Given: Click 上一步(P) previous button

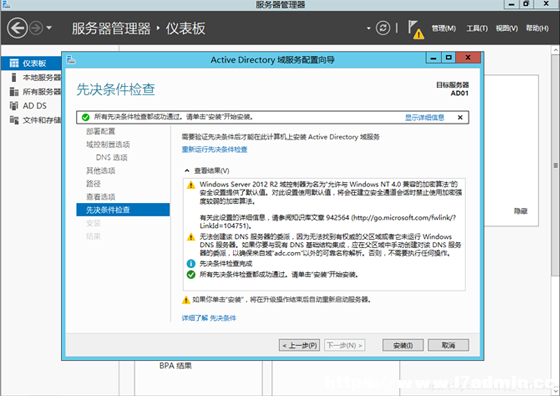Looking at the screenshot, I should point(299,345).
